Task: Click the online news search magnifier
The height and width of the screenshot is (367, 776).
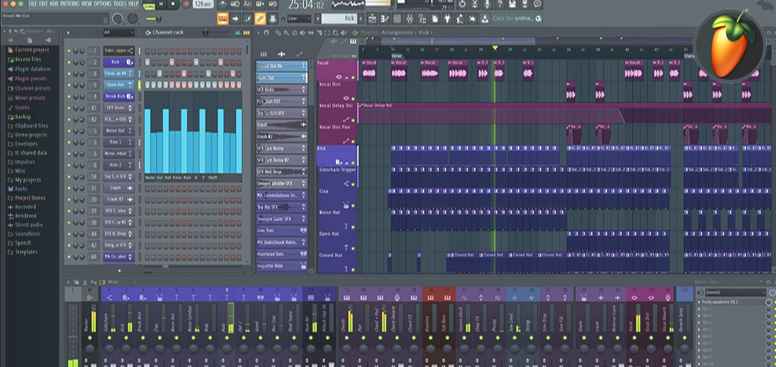Action: click(538, 19)
